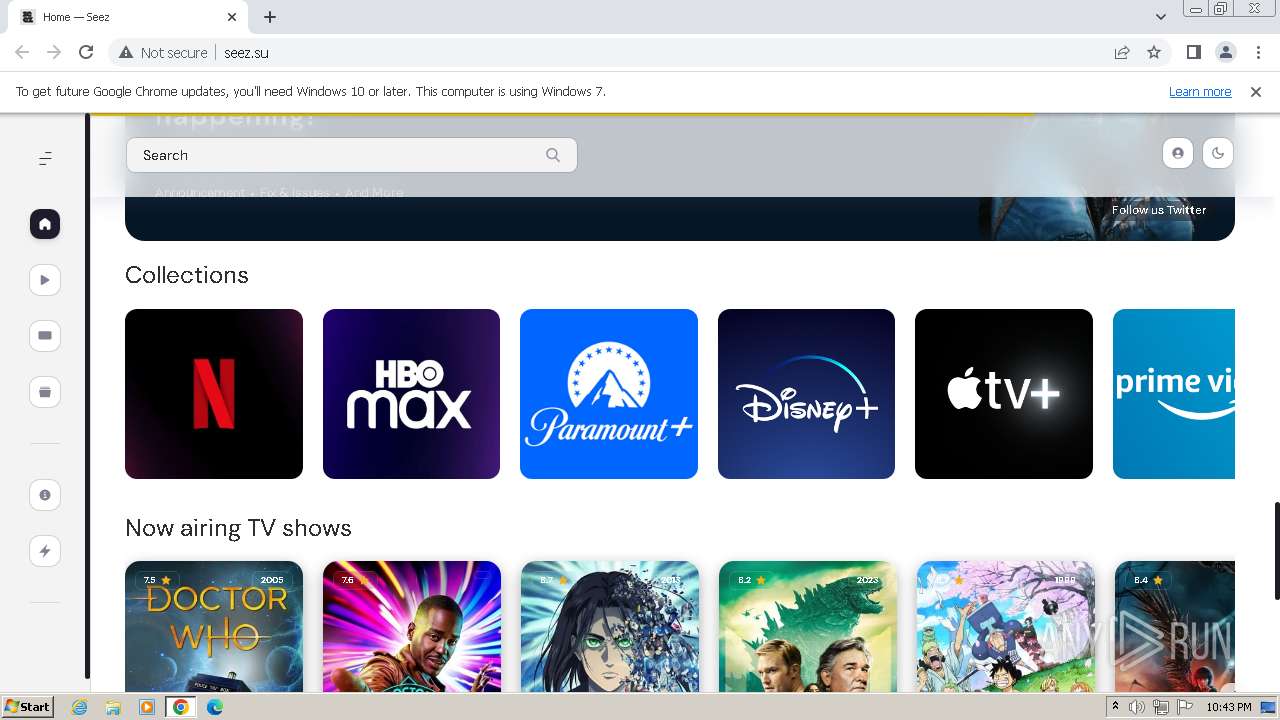Open the lightning bolt sidebar icon
1280x720 pixels.
tap(45, 551)
